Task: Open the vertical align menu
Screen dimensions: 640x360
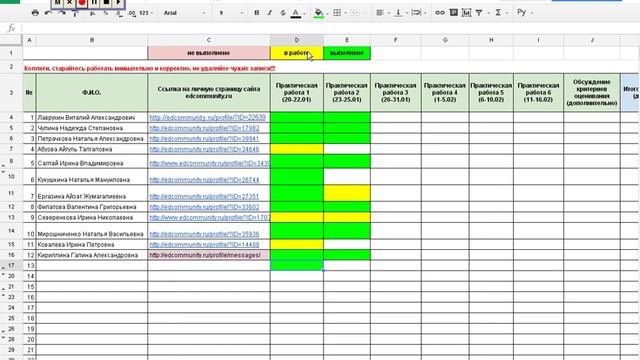Action: (400, 13)
